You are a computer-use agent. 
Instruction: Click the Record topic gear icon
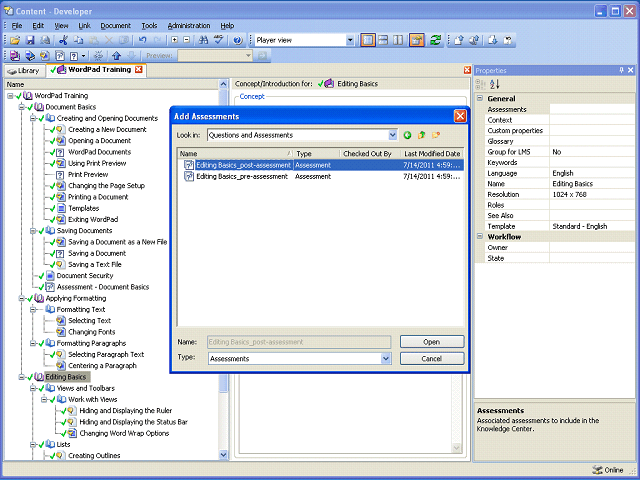(98, 56)
